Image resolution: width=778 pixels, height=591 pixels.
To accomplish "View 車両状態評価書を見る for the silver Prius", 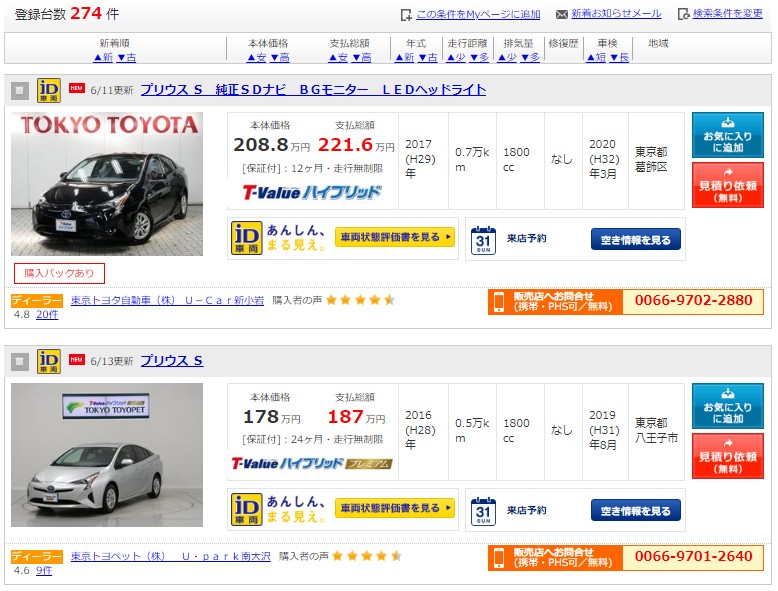I will pyautogui.click(x=394, y=508).
